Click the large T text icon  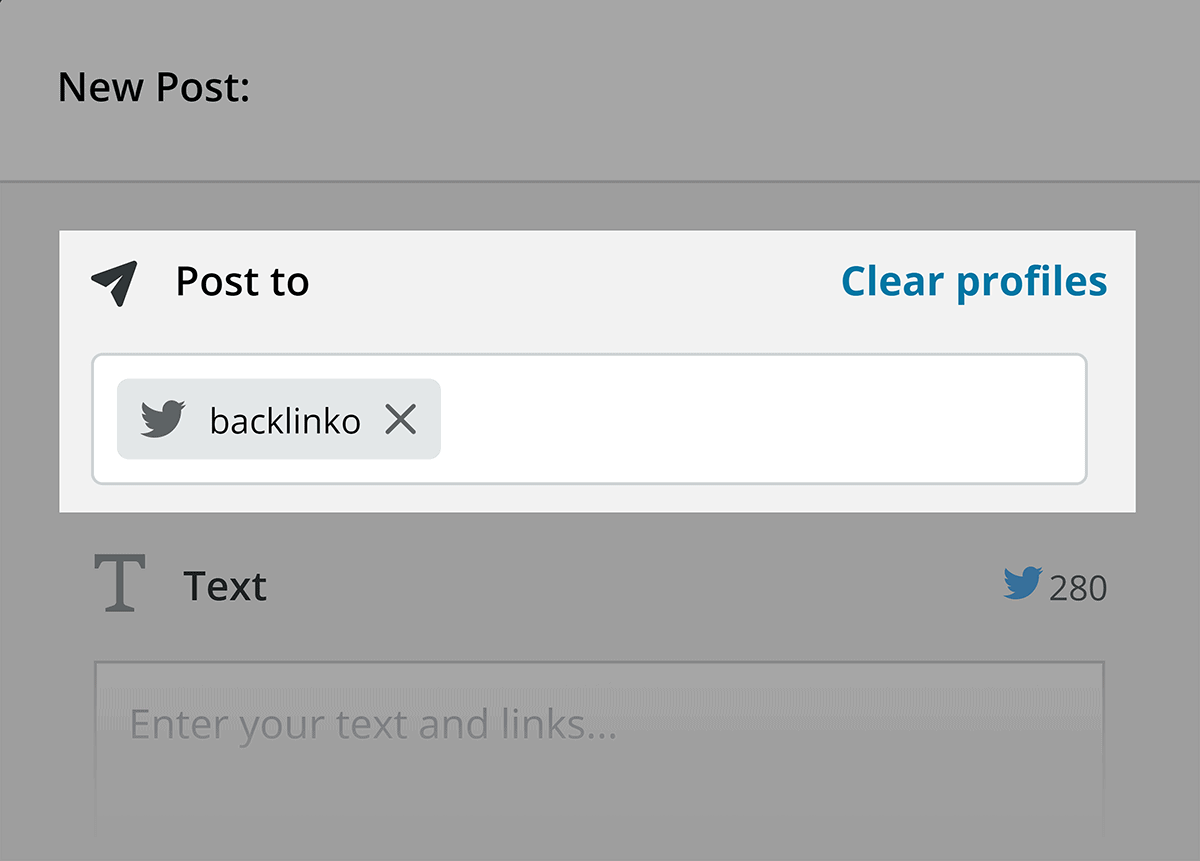(x=120, y=582)
